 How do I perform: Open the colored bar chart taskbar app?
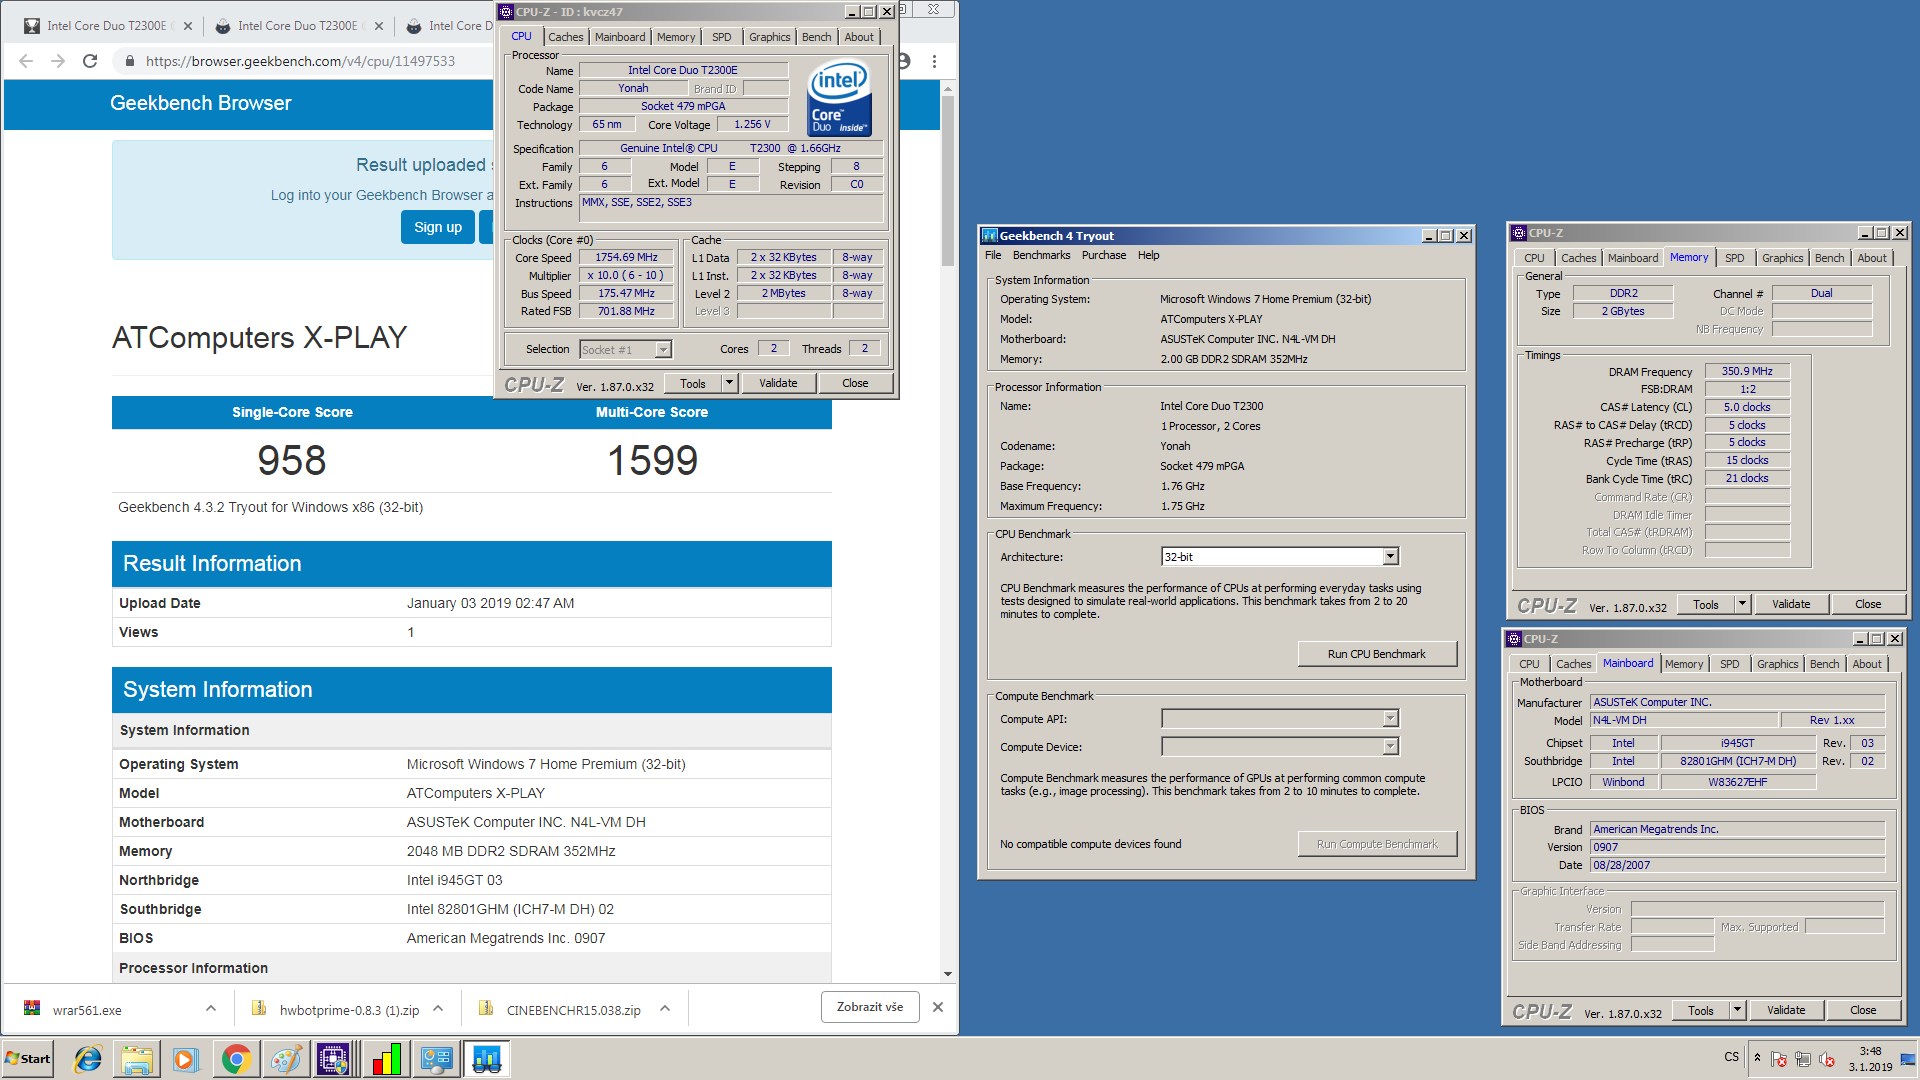386,1059
